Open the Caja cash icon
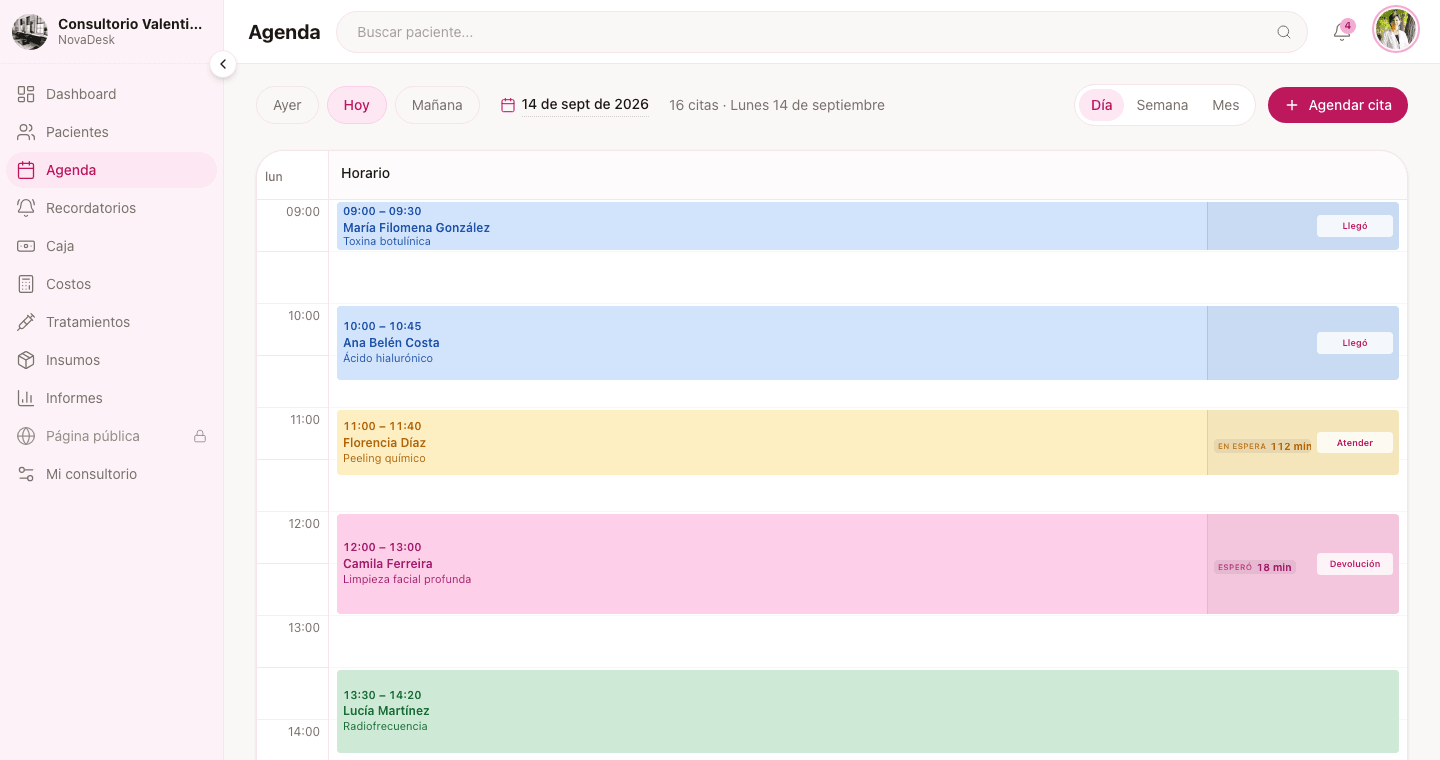 tap(26, 246)
